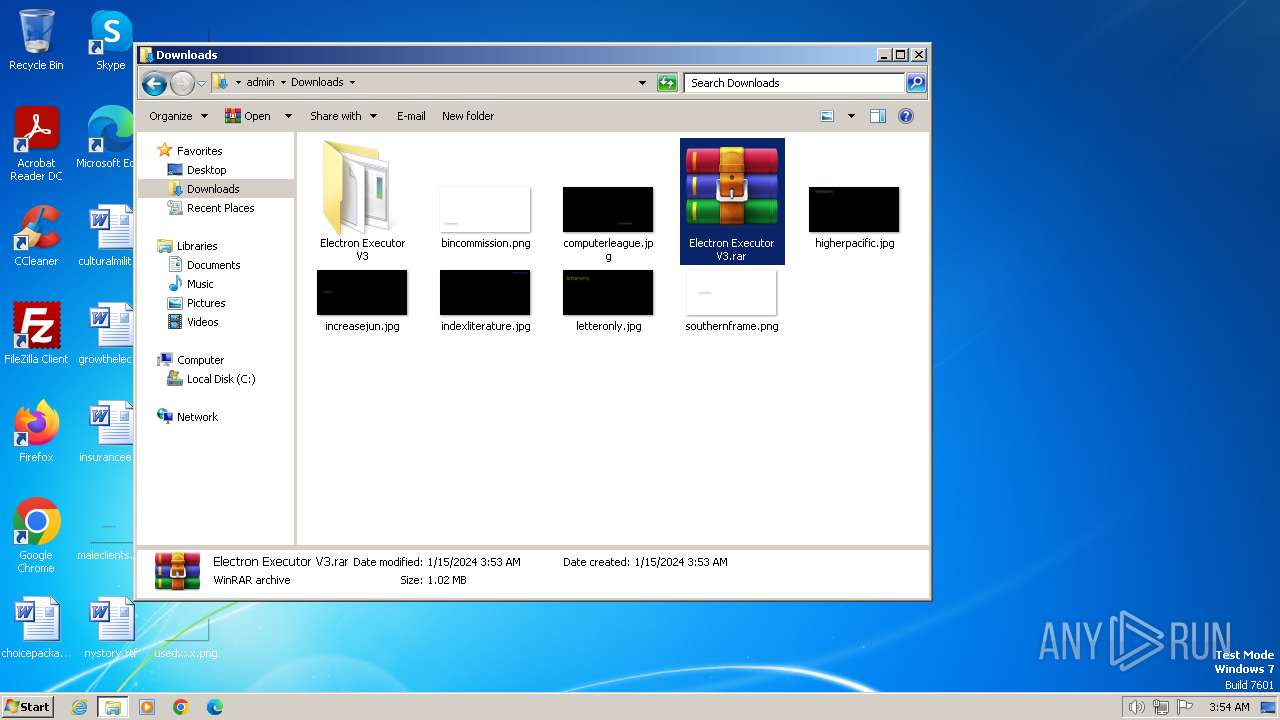Change the view with the views icon
Image resolution: width=1280 pixels, height=720 pixels.
(x=827, y=116)
